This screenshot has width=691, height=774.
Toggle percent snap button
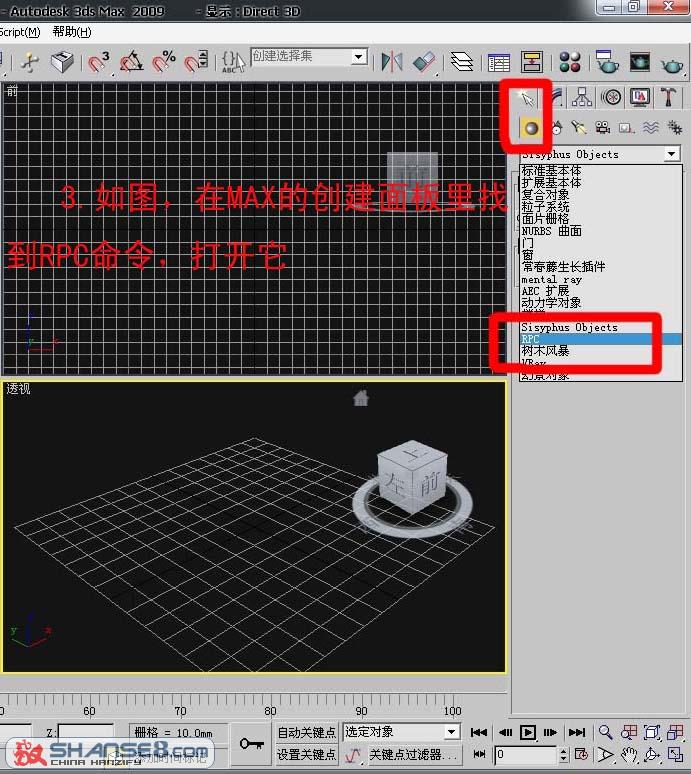click(164, 63)
